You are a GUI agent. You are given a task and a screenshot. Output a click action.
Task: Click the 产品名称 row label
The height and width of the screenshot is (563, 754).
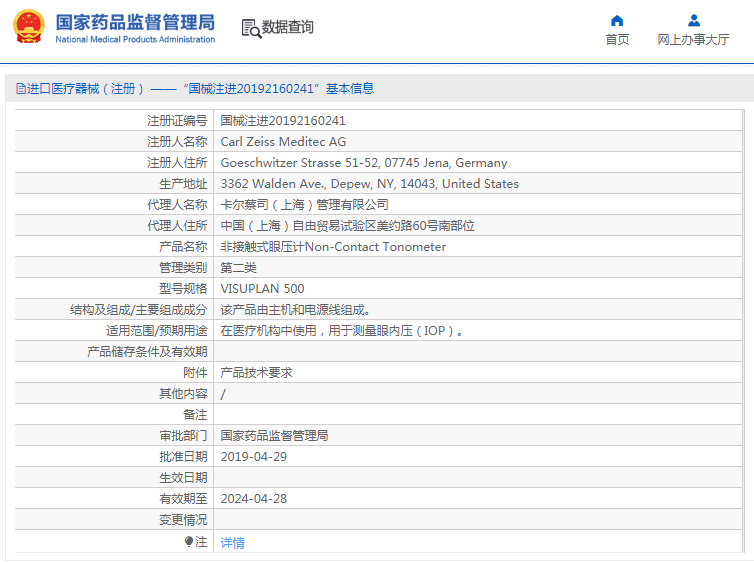[x=183, y=247]
